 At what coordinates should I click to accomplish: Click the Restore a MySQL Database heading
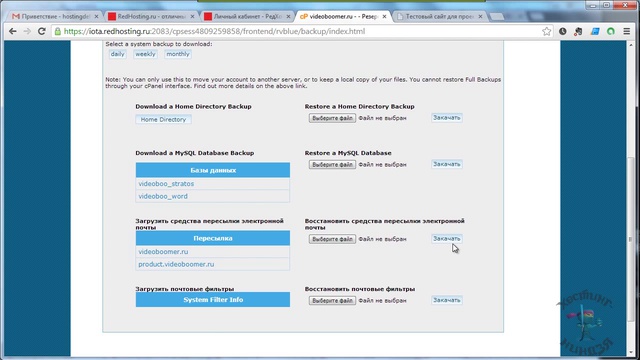tap(348, 153)
